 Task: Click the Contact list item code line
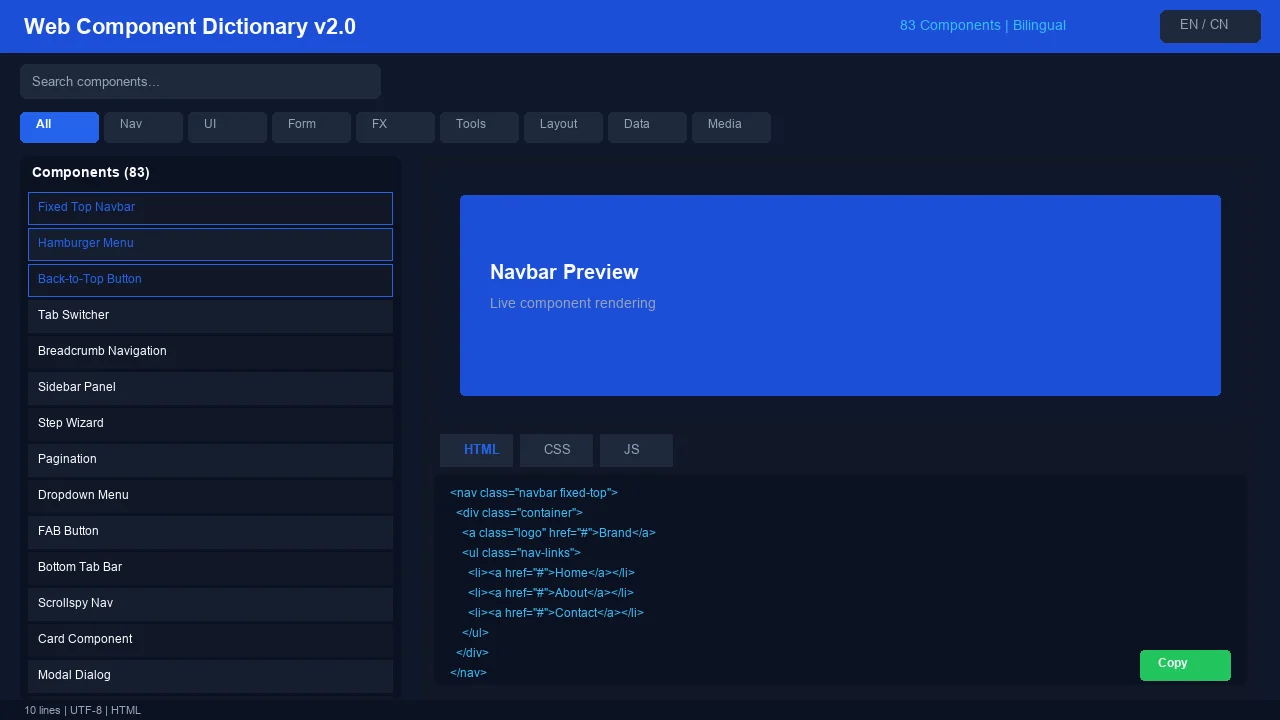tap(556, 613)
